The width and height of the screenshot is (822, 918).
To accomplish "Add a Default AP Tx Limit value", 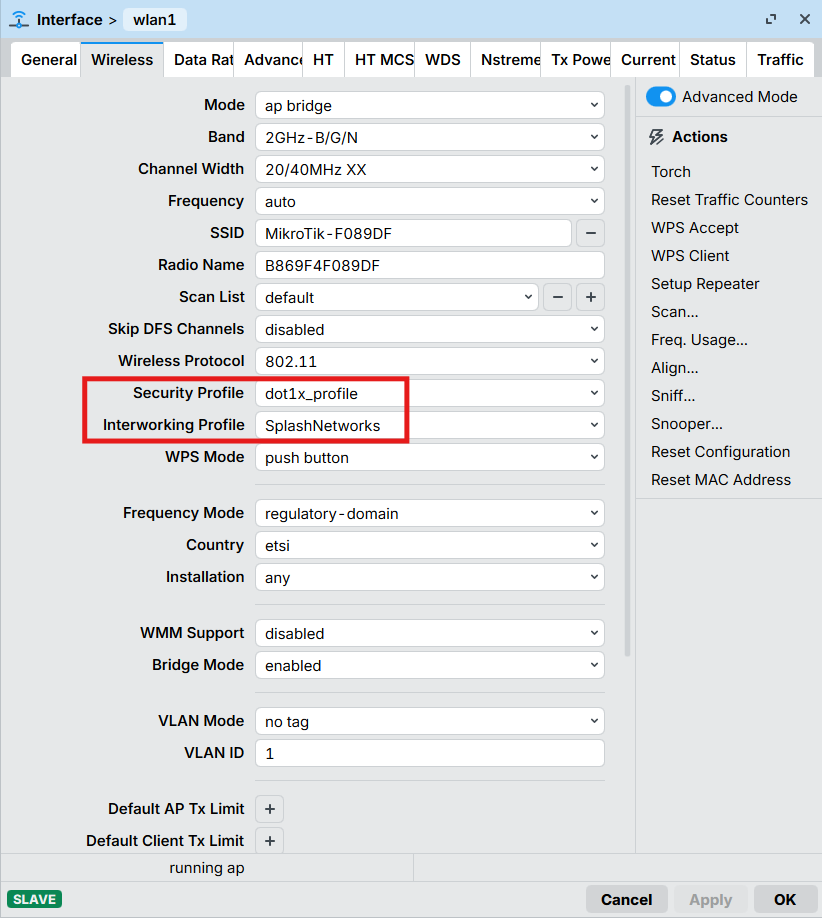I will 269,809.
